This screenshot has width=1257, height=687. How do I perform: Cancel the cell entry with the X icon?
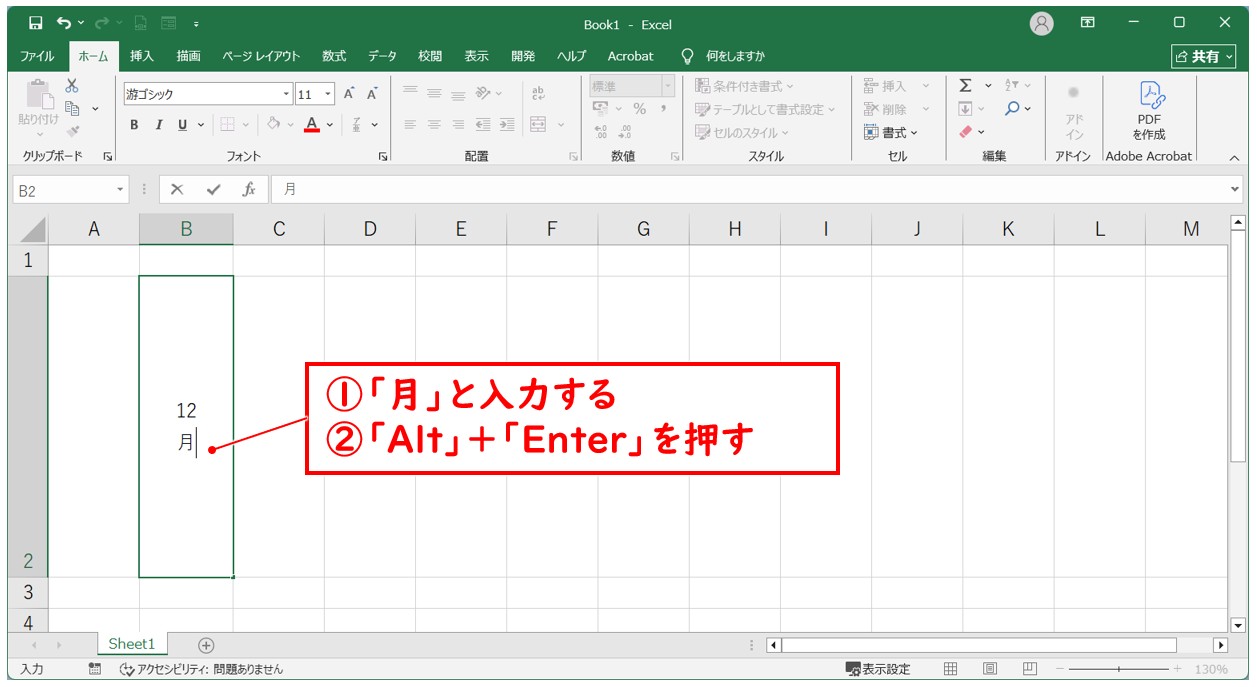click(x=177, y=190)
